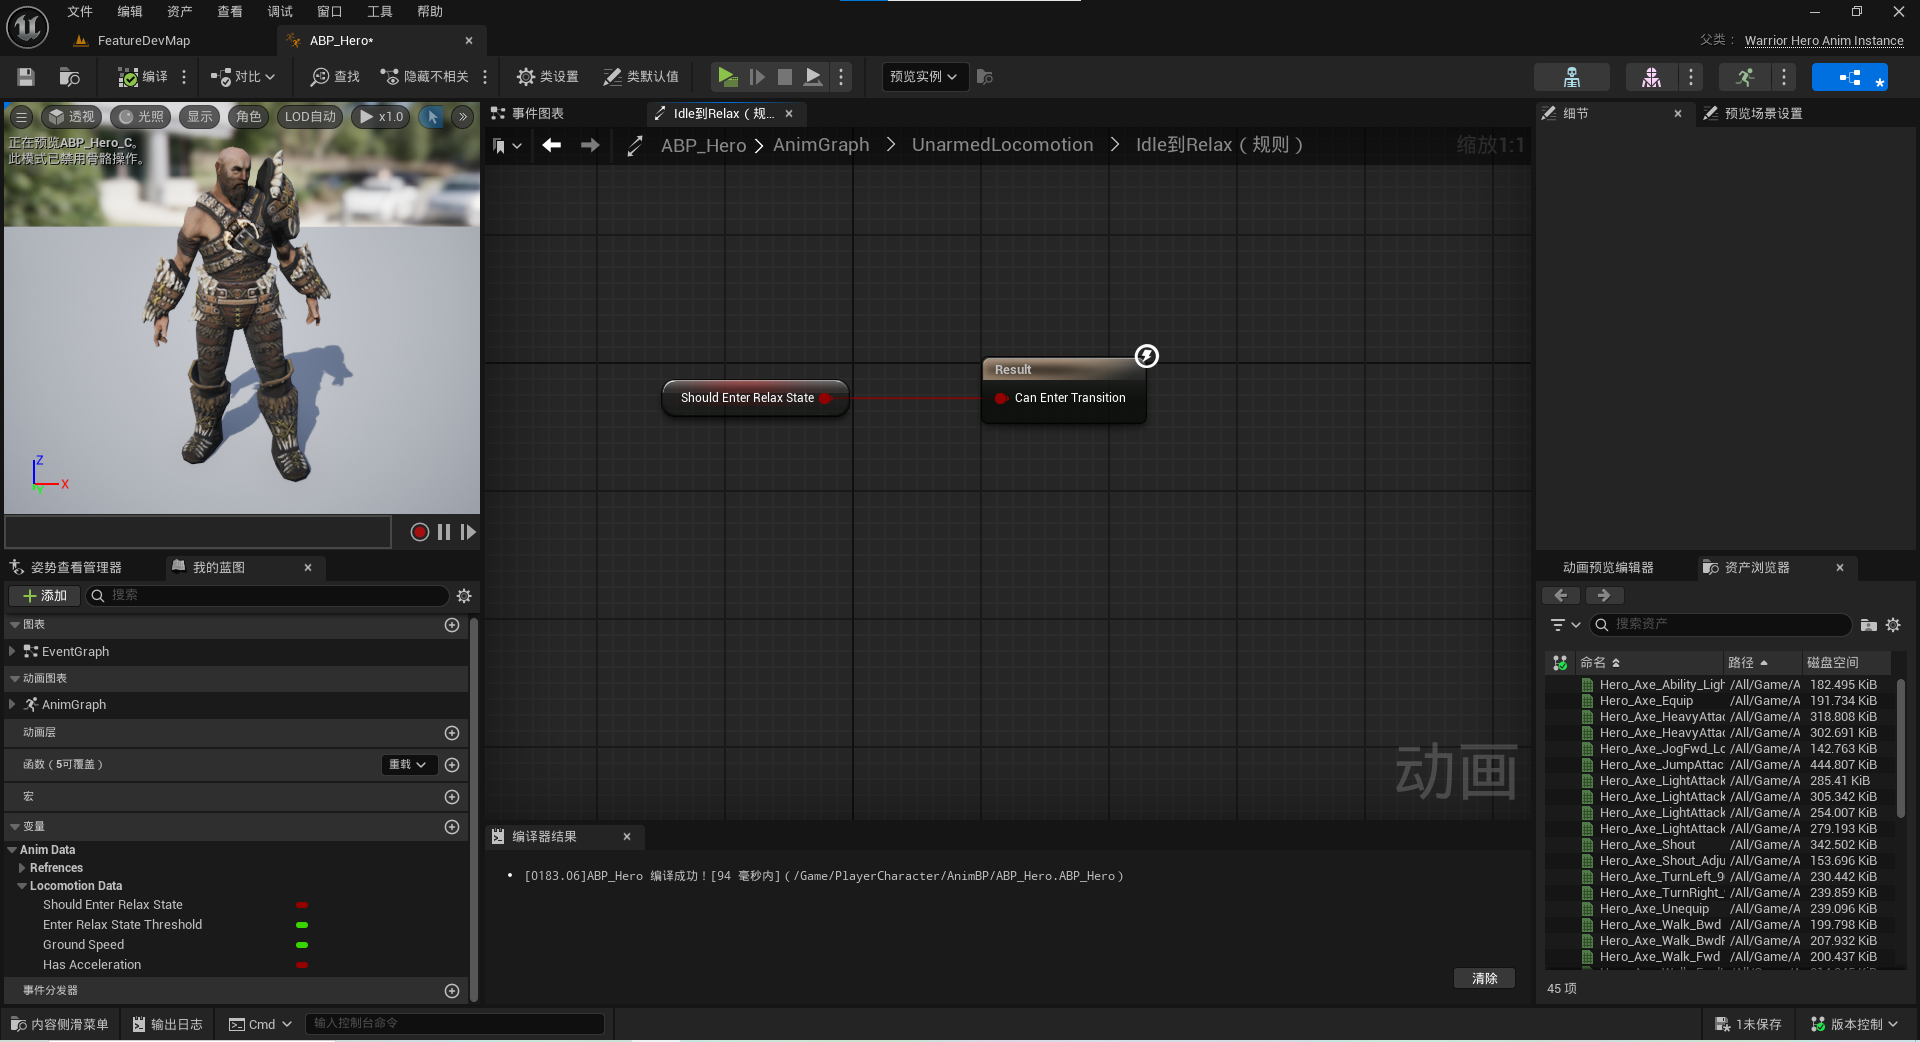Add a new 动画层 animation layer

point(452,733)
